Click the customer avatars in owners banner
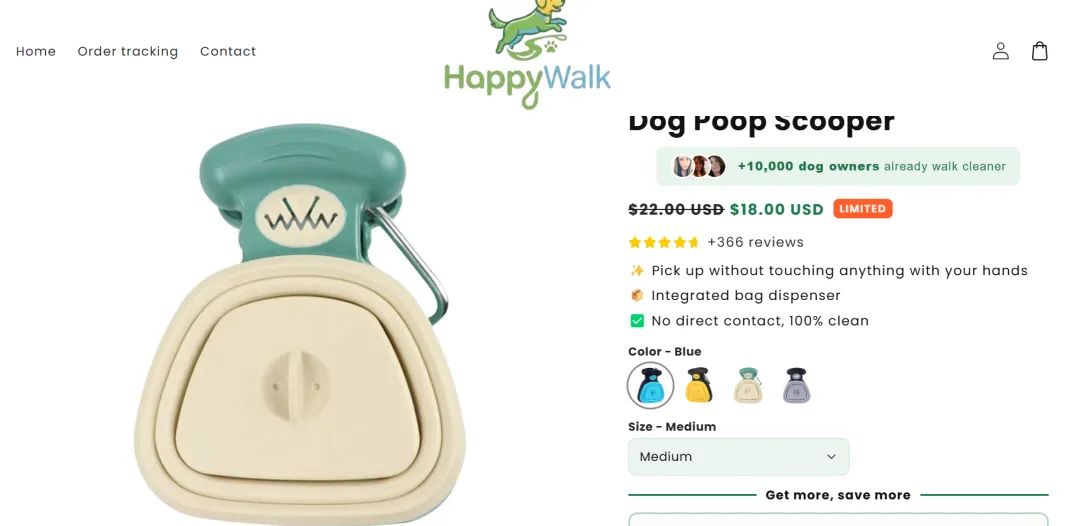The image size is (1080, 526). click(x=698, y=166)
